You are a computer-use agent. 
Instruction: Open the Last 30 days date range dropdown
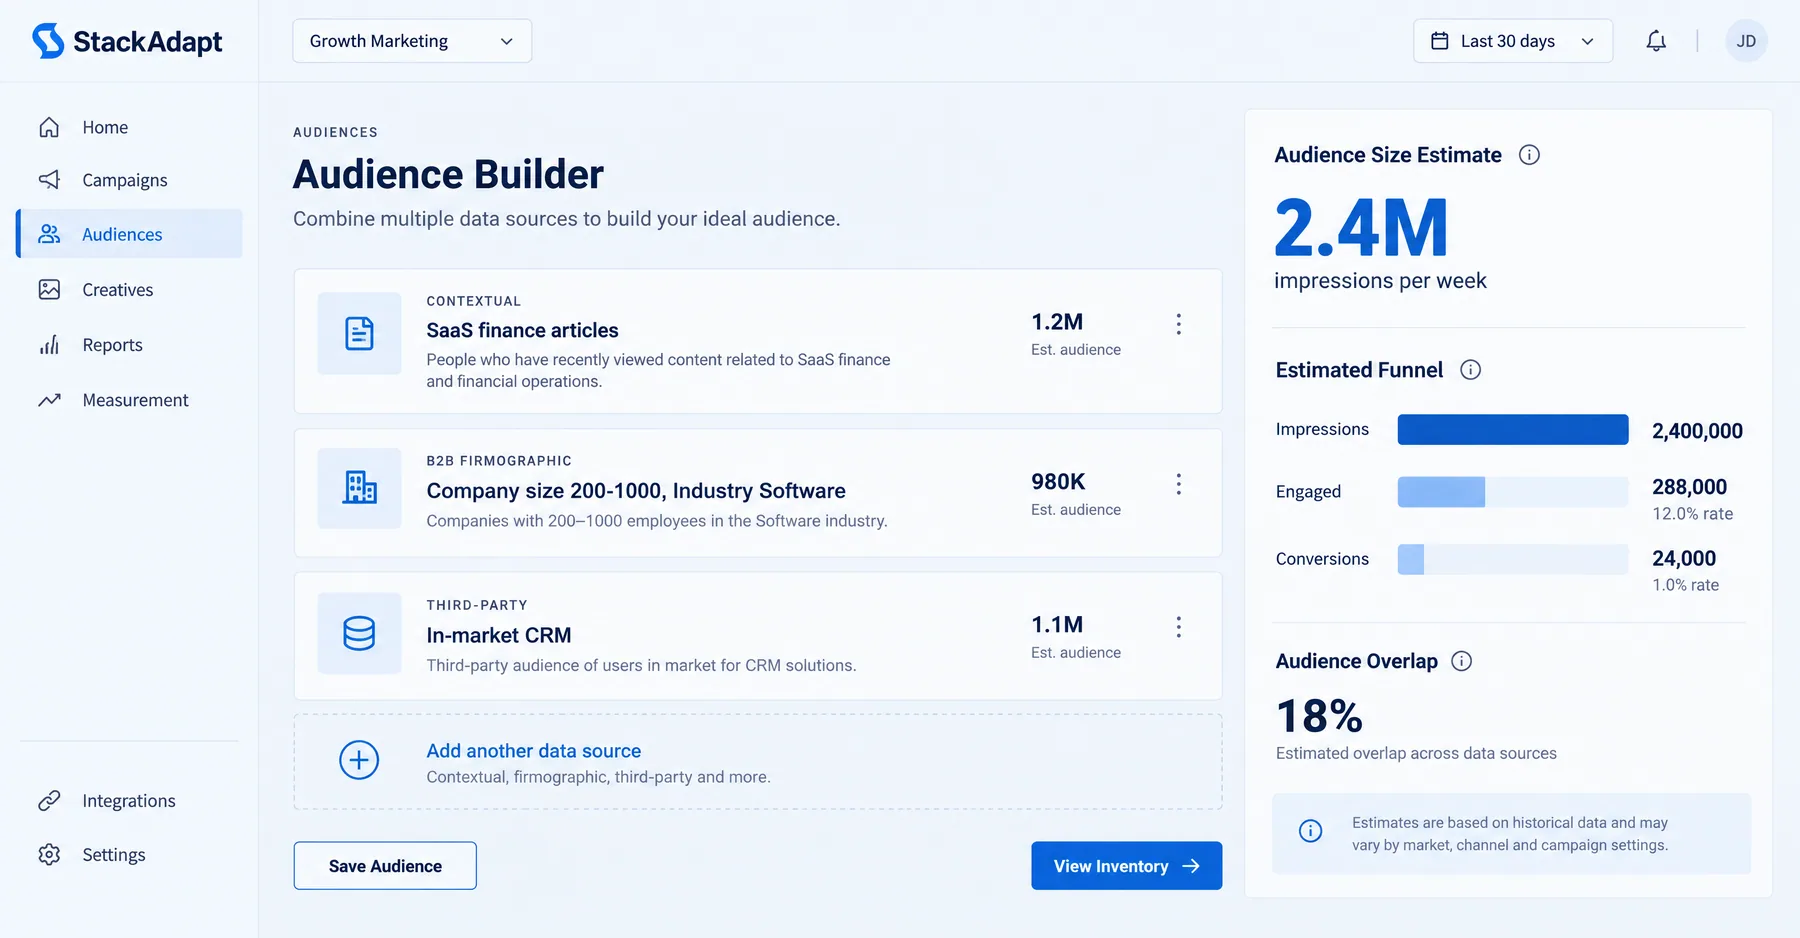tap(1513, 41)
